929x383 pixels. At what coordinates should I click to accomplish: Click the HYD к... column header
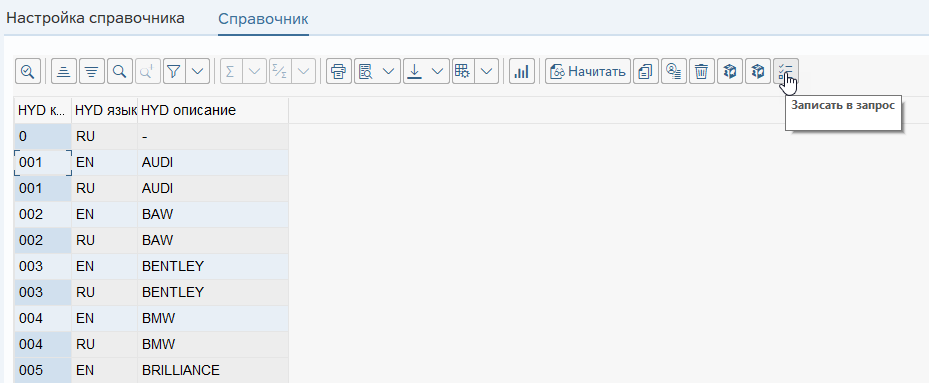(x=43, y=110)
